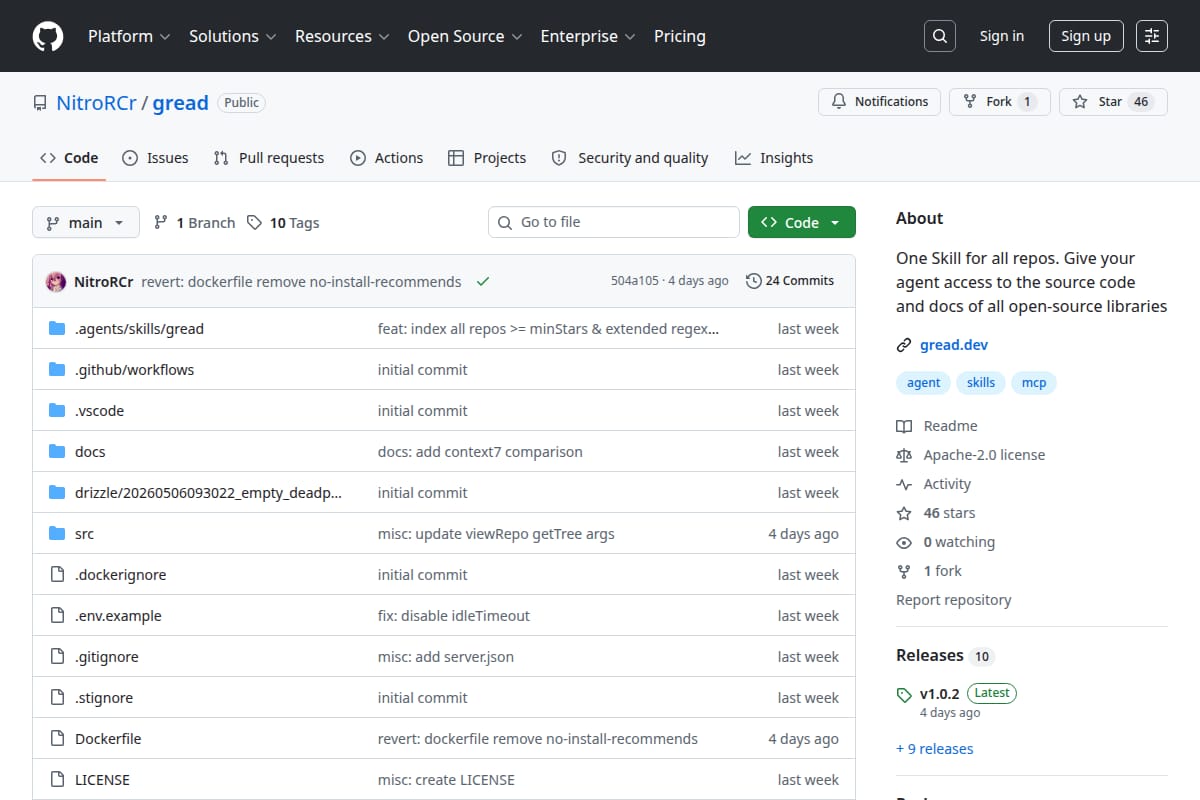Open the Pricing page
The height and width of the screenshot is (800, 1200).
(680, 36)
